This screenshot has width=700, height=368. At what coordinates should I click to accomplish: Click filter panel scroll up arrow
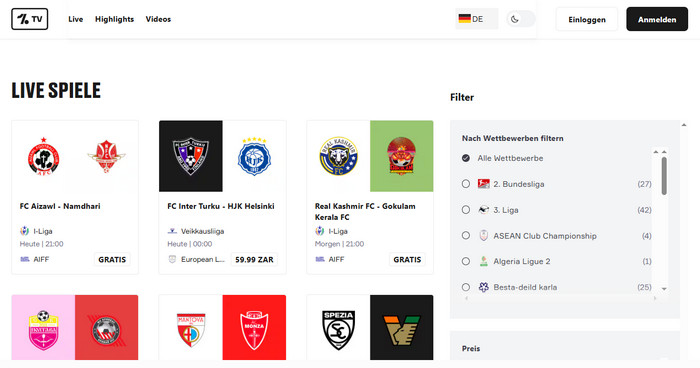pyautogui.click(x=683, y=125)
